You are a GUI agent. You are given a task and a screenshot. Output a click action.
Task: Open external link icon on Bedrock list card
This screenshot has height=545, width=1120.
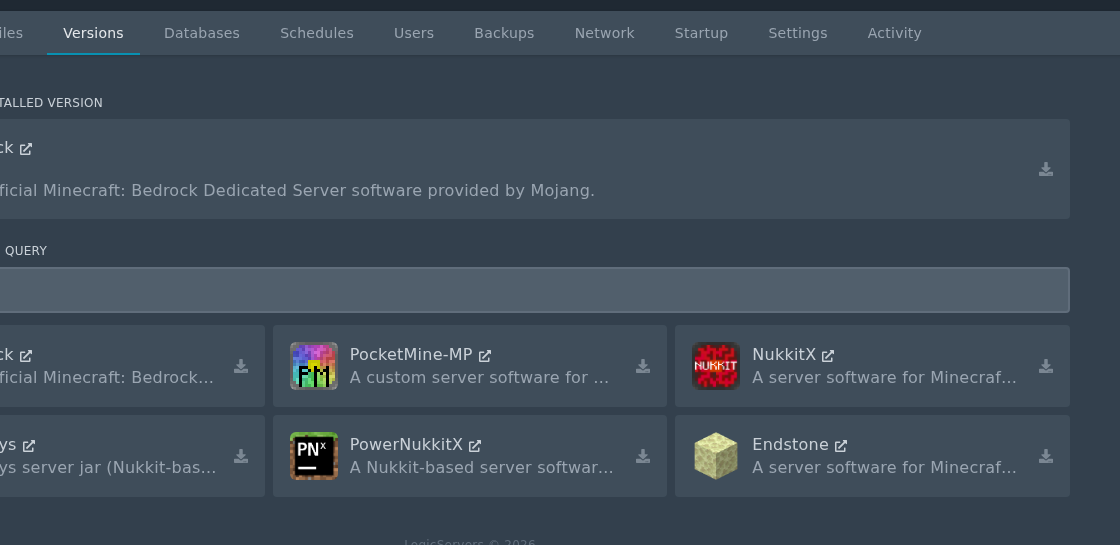tap(26, 356)
